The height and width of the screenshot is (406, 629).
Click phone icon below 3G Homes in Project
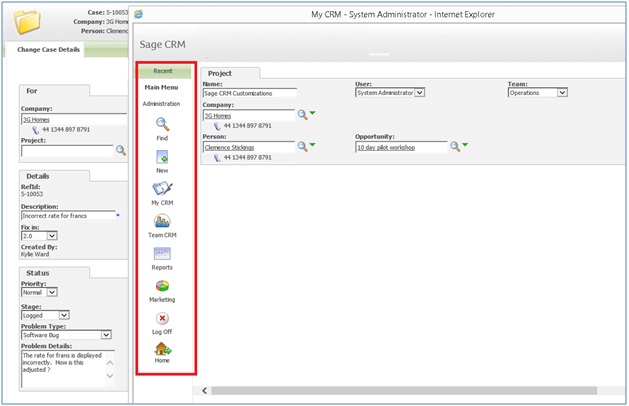click(x=217, y=126)
